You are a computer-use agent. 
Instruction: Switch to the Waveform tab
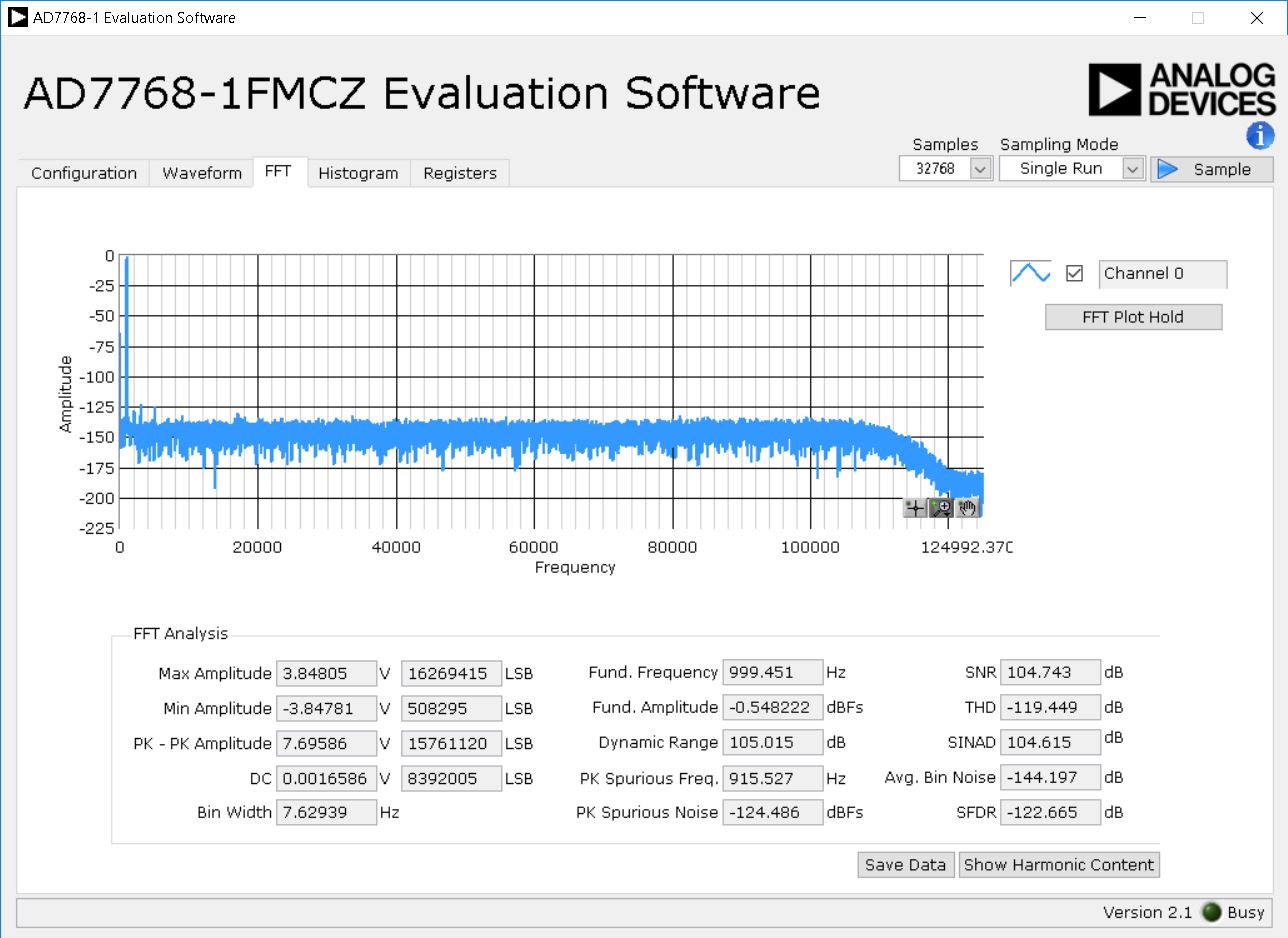pos(202,173)
